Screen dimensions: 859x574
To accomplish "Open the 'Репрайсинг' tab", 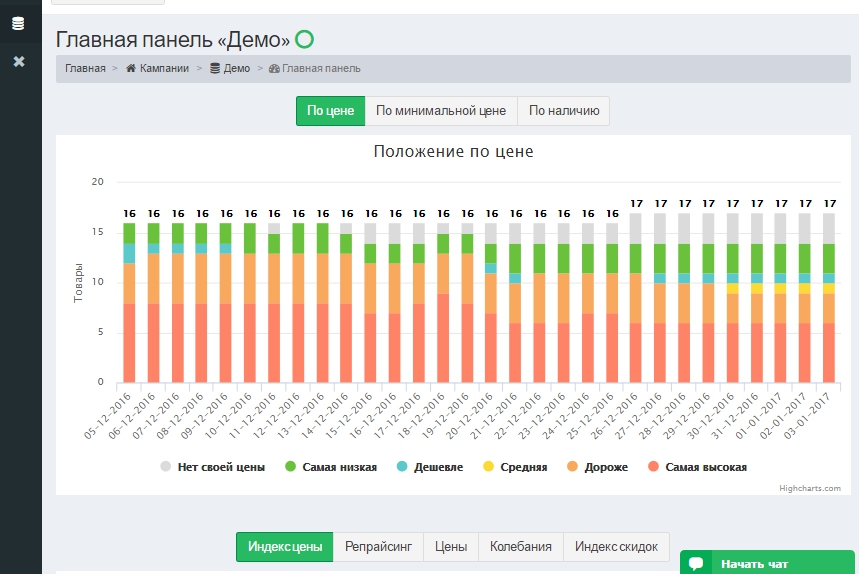I will (x=377, y=547).
